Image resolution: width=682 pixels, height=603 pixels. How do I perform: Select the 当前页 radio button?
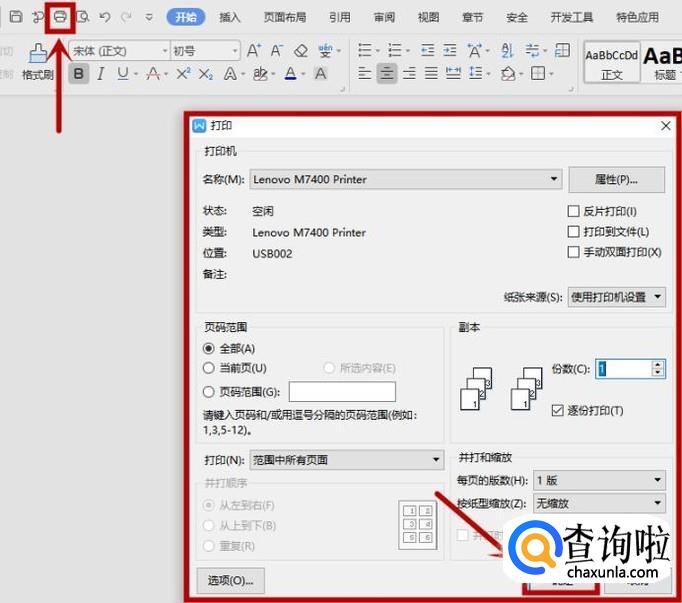click(209, 368)
